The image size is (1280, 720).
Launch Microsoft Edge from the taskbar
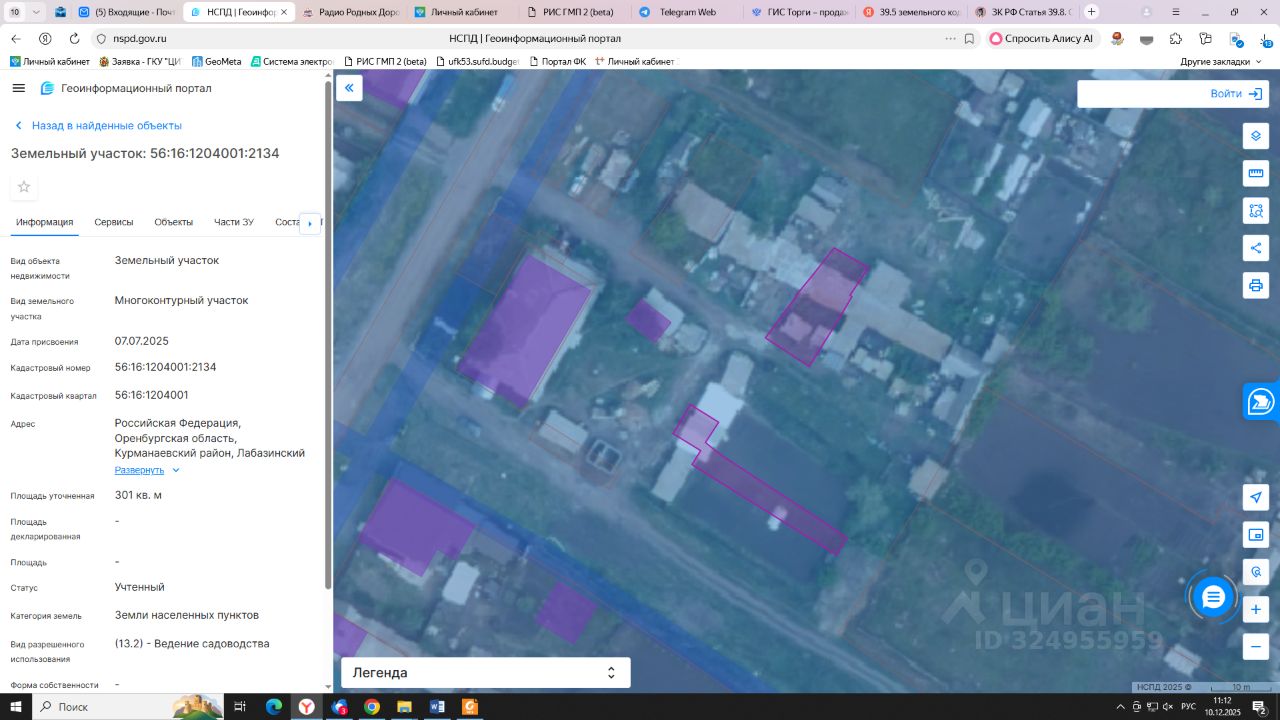[274, 707]
